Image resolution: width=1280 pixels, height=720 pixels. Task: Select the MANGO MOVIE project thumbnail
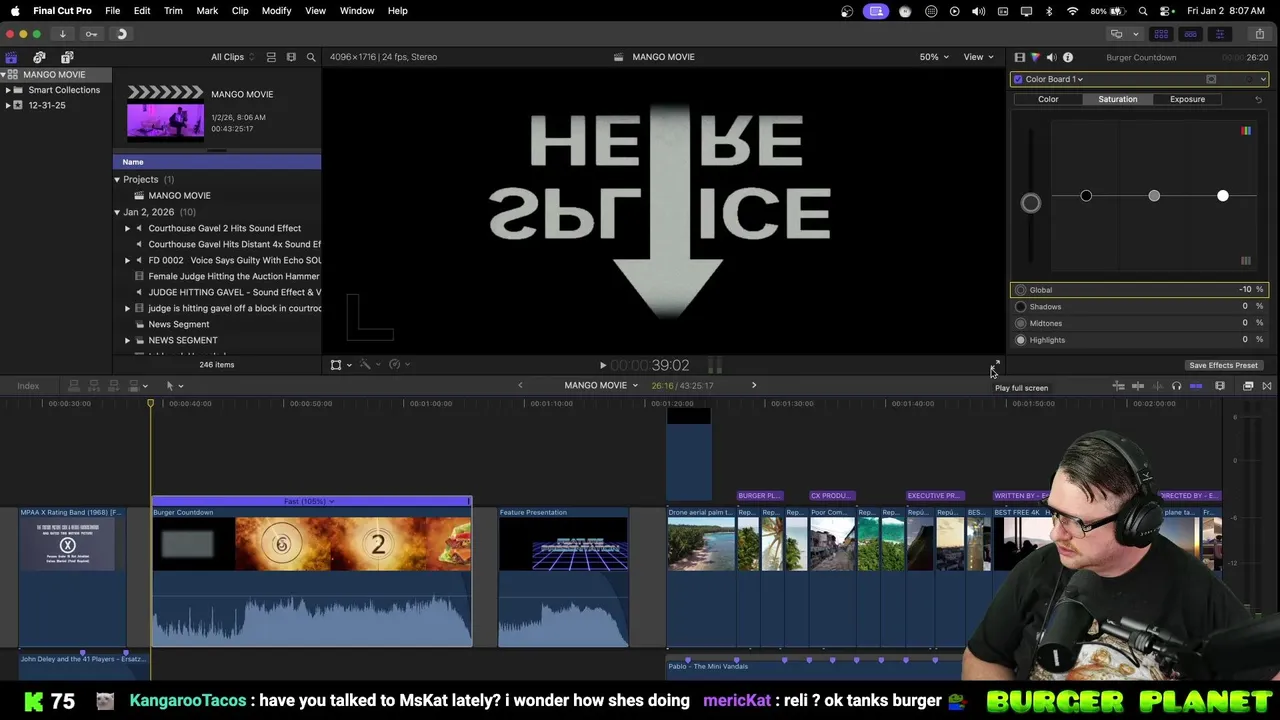(165, 112)
